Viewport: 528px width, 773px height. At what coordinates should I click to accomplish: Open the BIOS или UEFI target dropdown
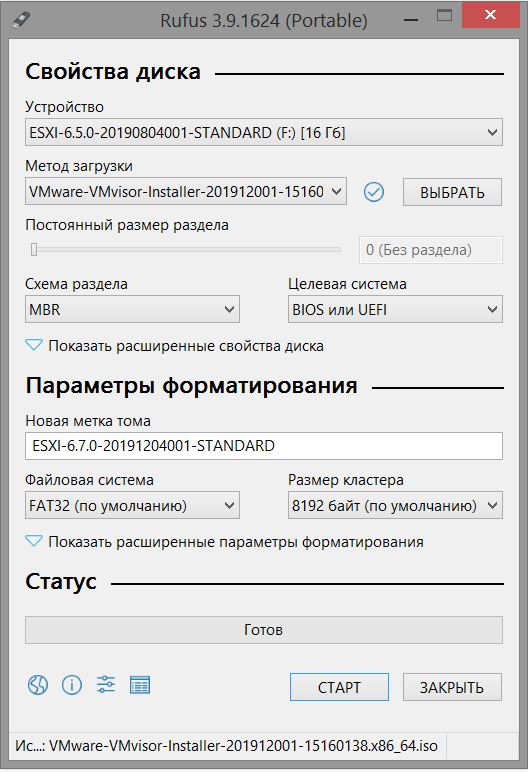395,309
